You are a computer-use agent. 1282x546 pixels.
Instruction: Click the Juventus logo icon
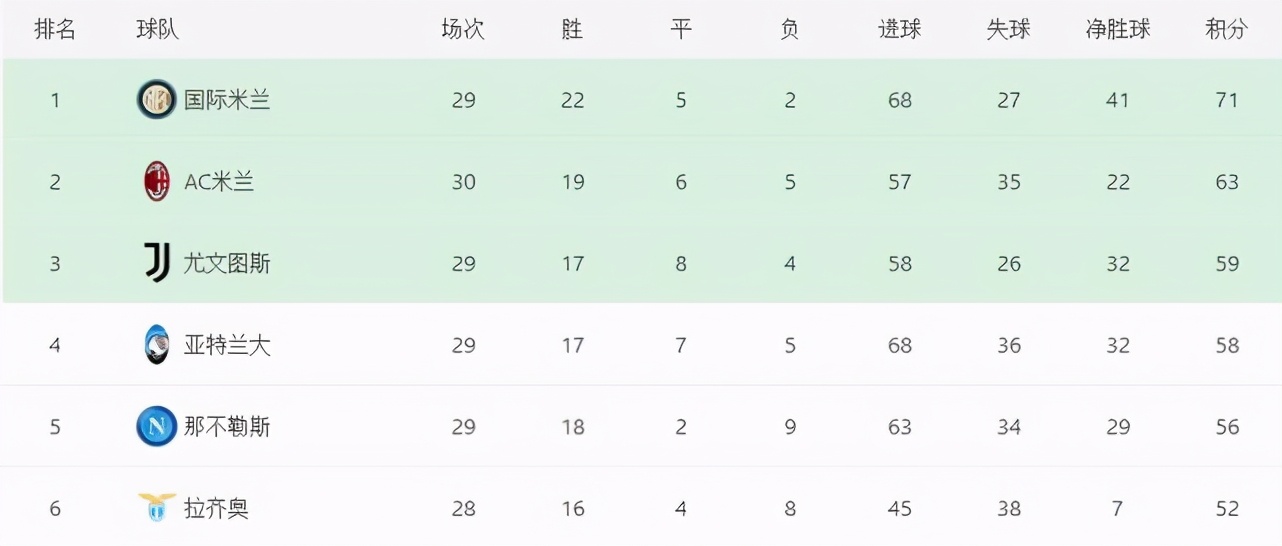(157, 263)
